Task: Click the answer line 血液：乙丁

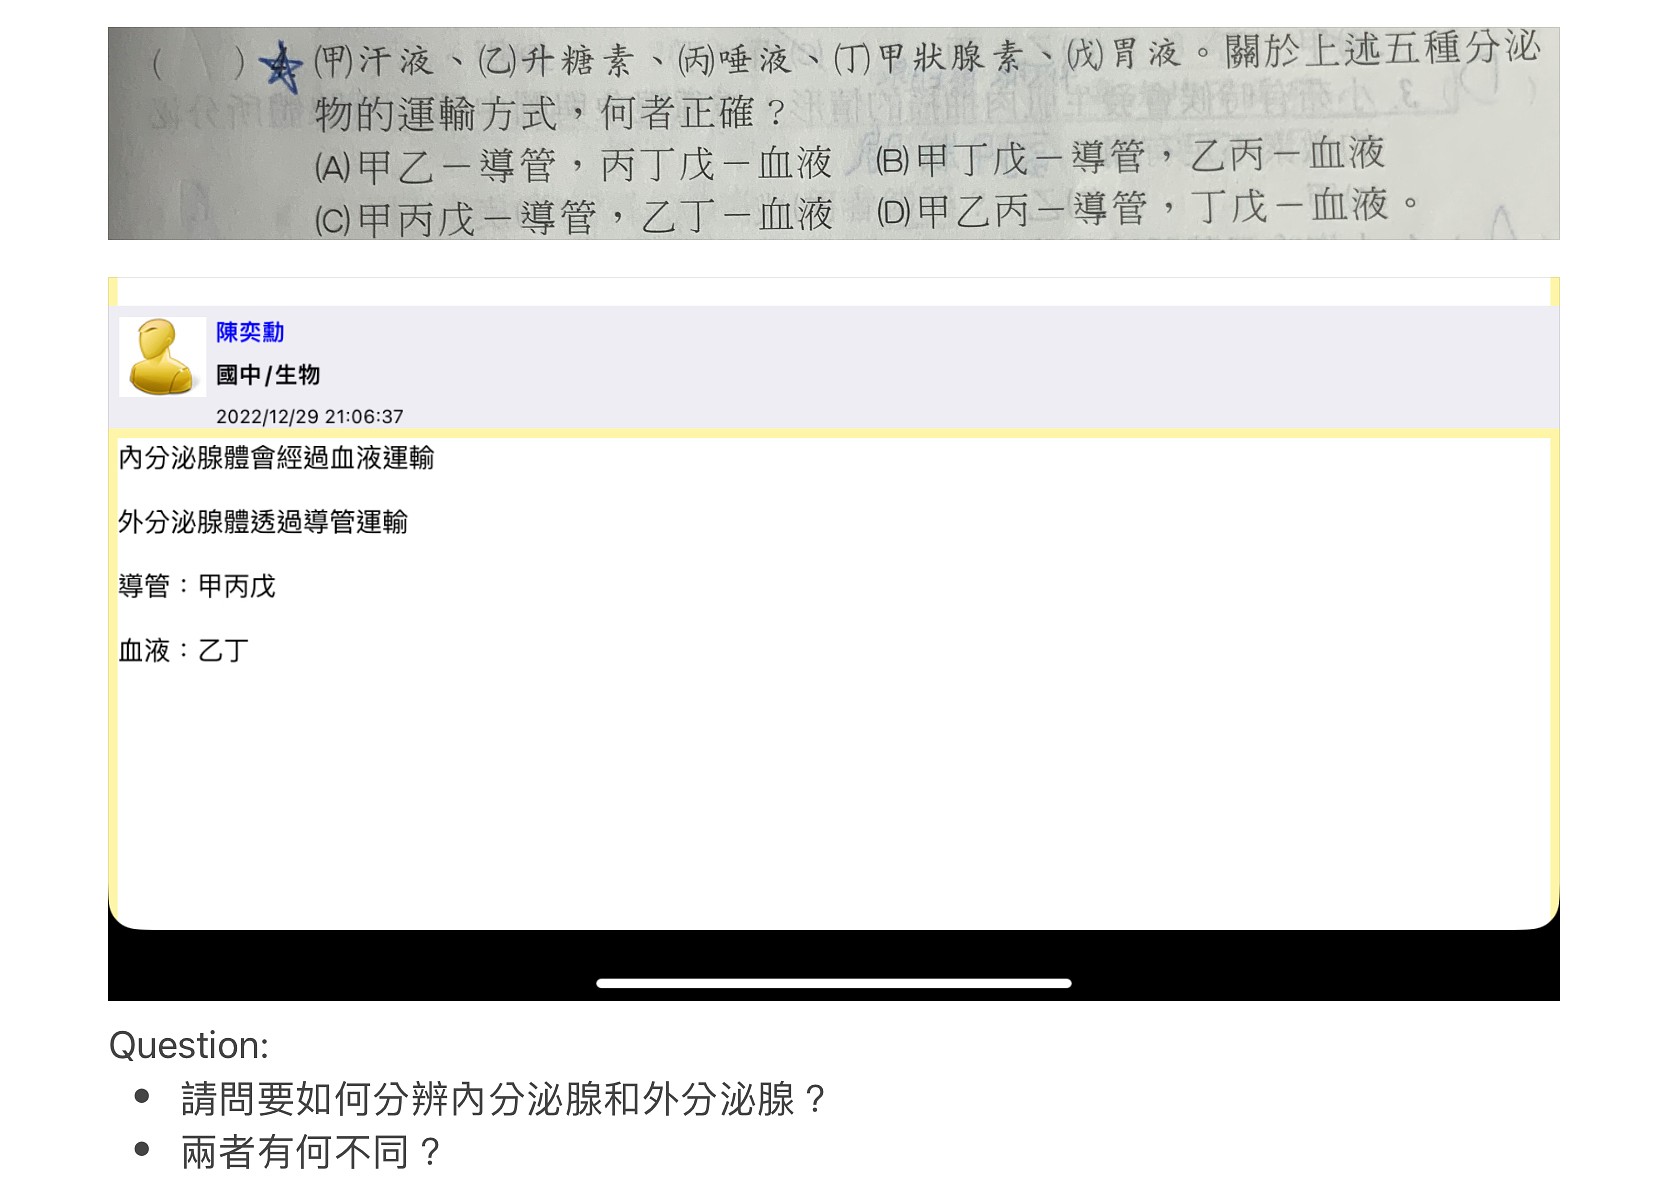Action: click(x=184, y=651)
